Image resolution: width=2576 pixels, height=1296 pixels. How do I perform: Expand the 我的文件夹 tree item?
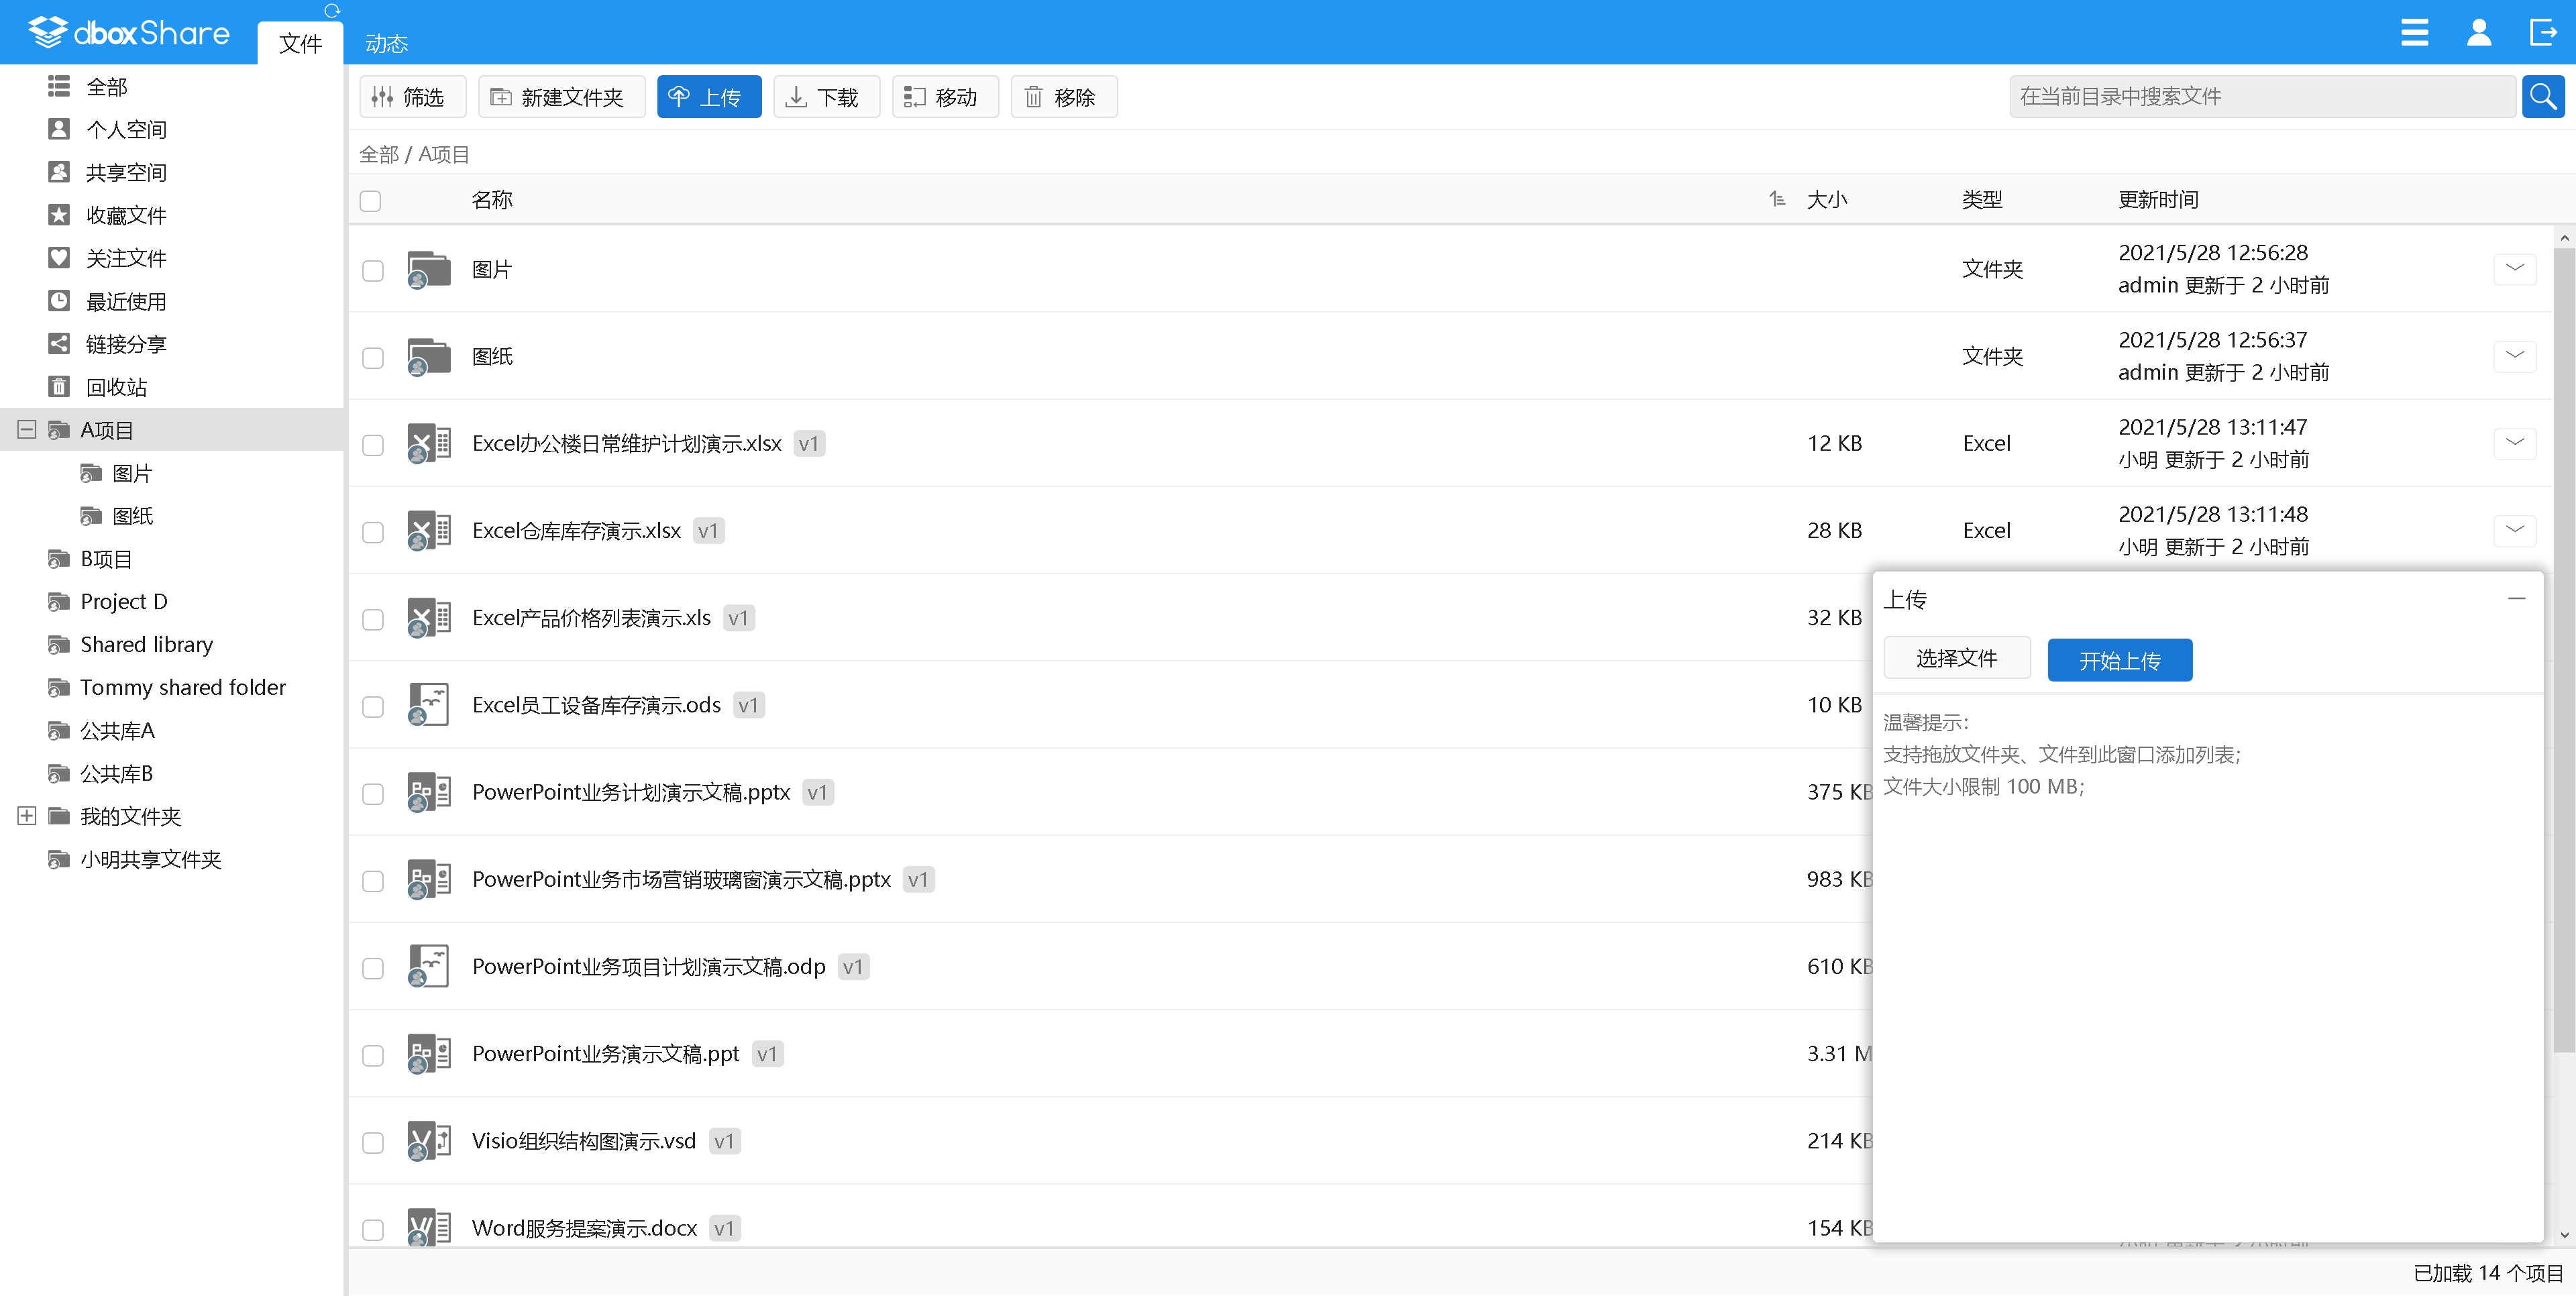point(25,815)
